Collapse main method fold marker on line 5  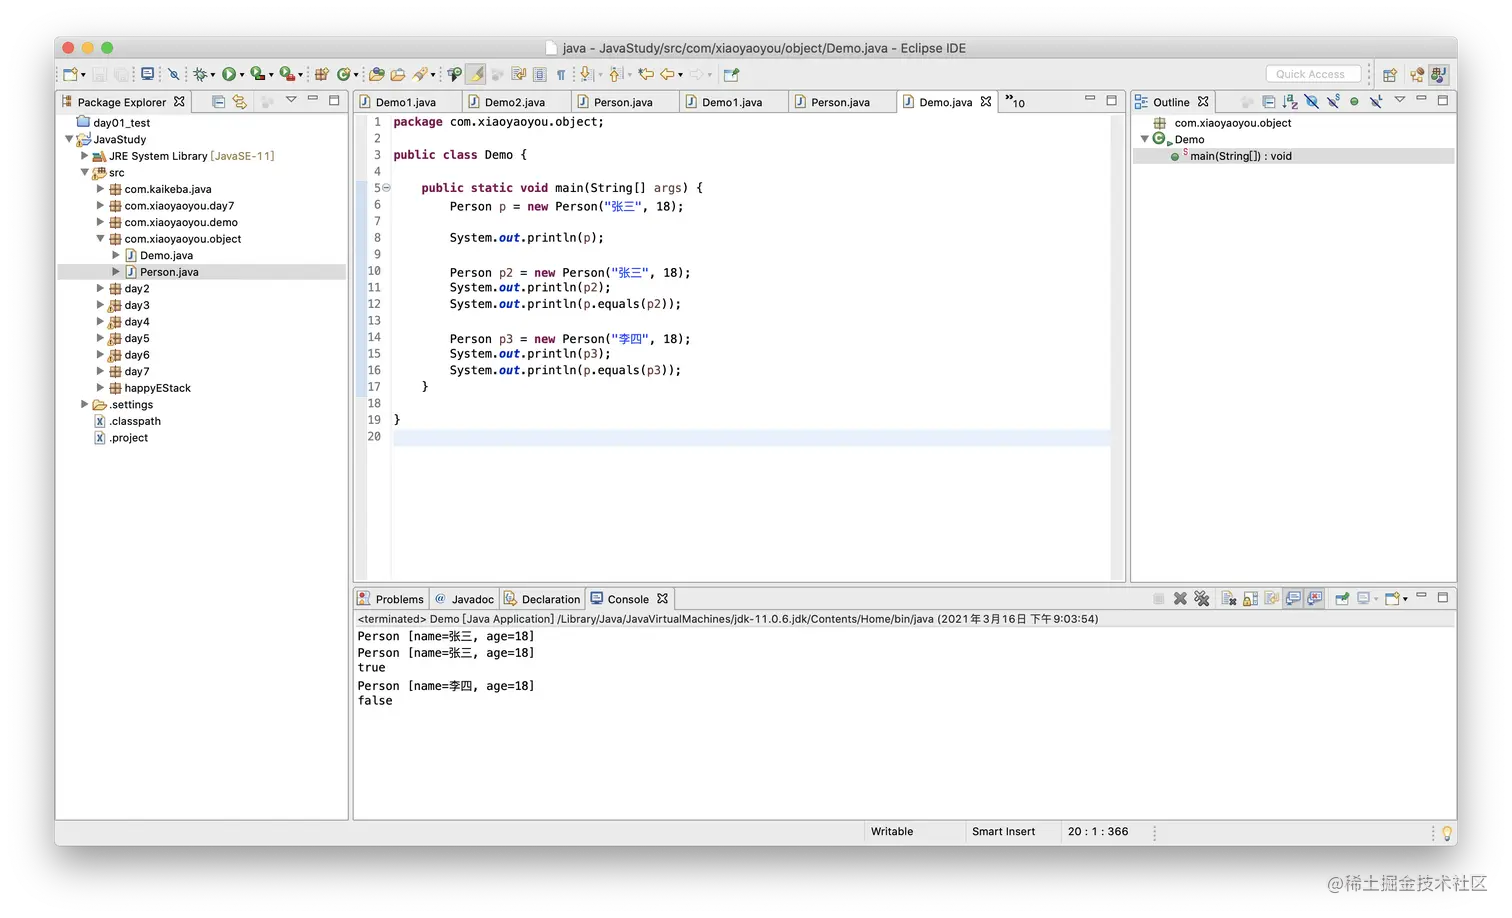(x=386, y=187)
